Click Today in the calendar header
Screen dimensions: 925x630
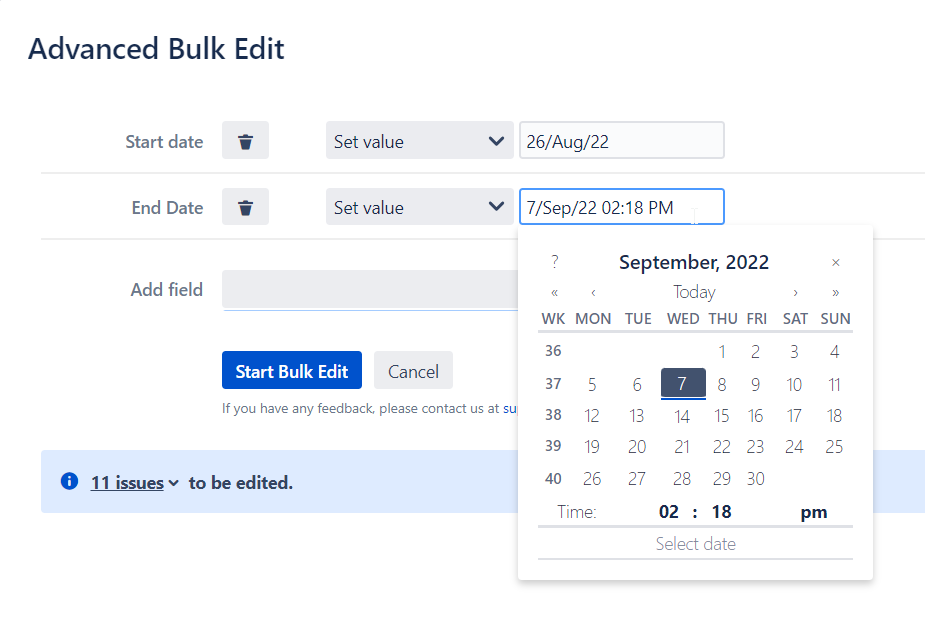click(694, 292)
